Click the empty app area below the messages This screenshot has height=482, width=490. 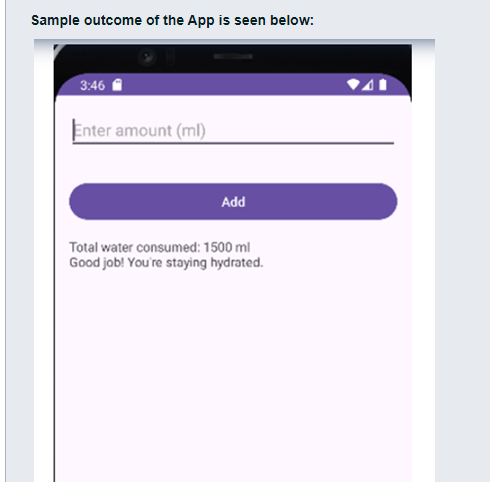pyautogui.click(x=233, y=373)
